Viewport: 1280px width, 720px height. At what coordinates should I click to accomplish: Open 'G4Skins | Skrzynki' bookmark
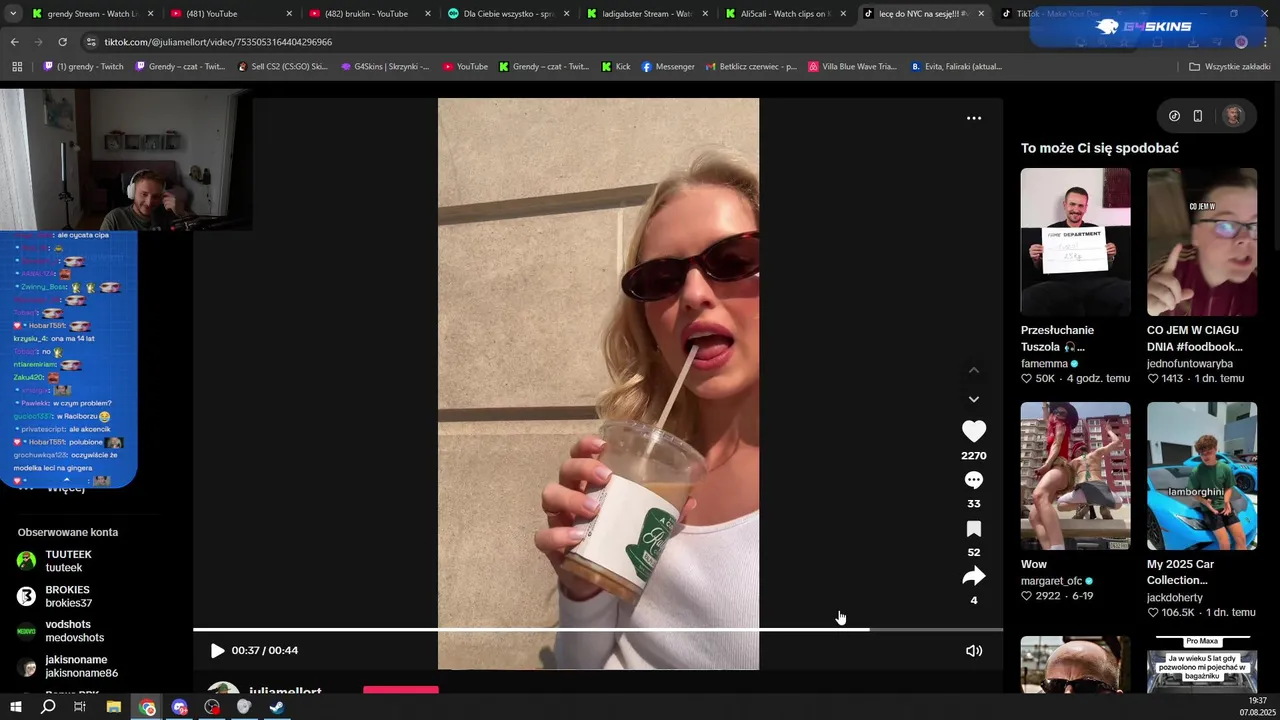point(384,67)
